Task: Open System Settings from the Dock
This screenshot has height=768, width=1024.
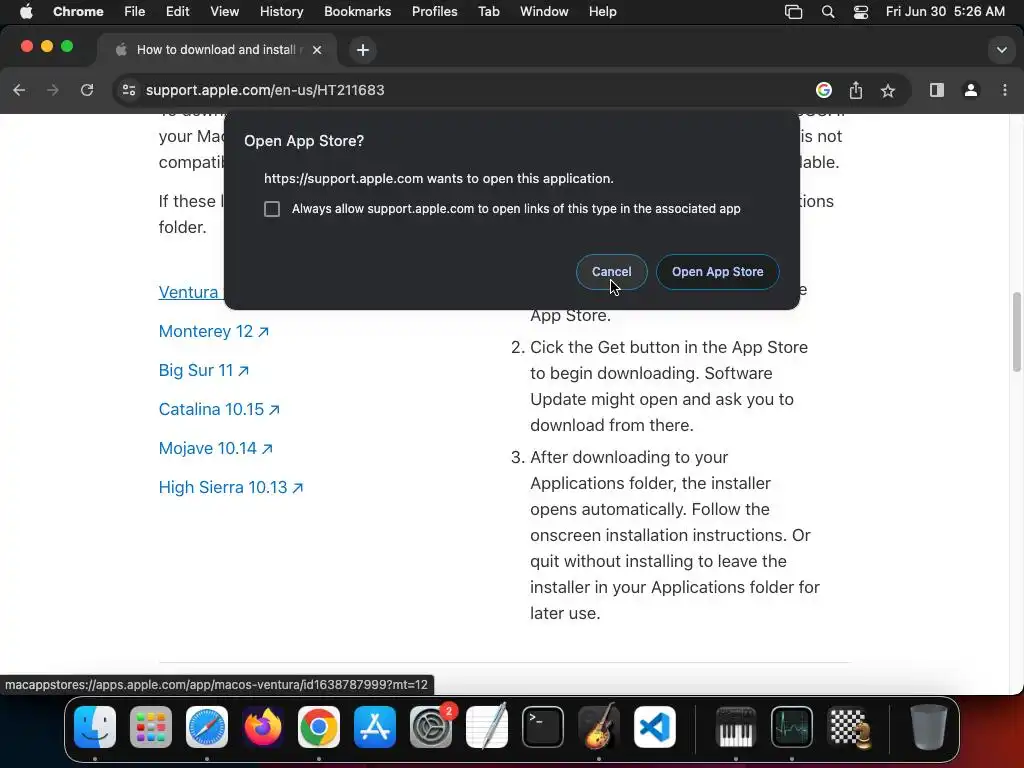Action: click(x=431, y=727)
